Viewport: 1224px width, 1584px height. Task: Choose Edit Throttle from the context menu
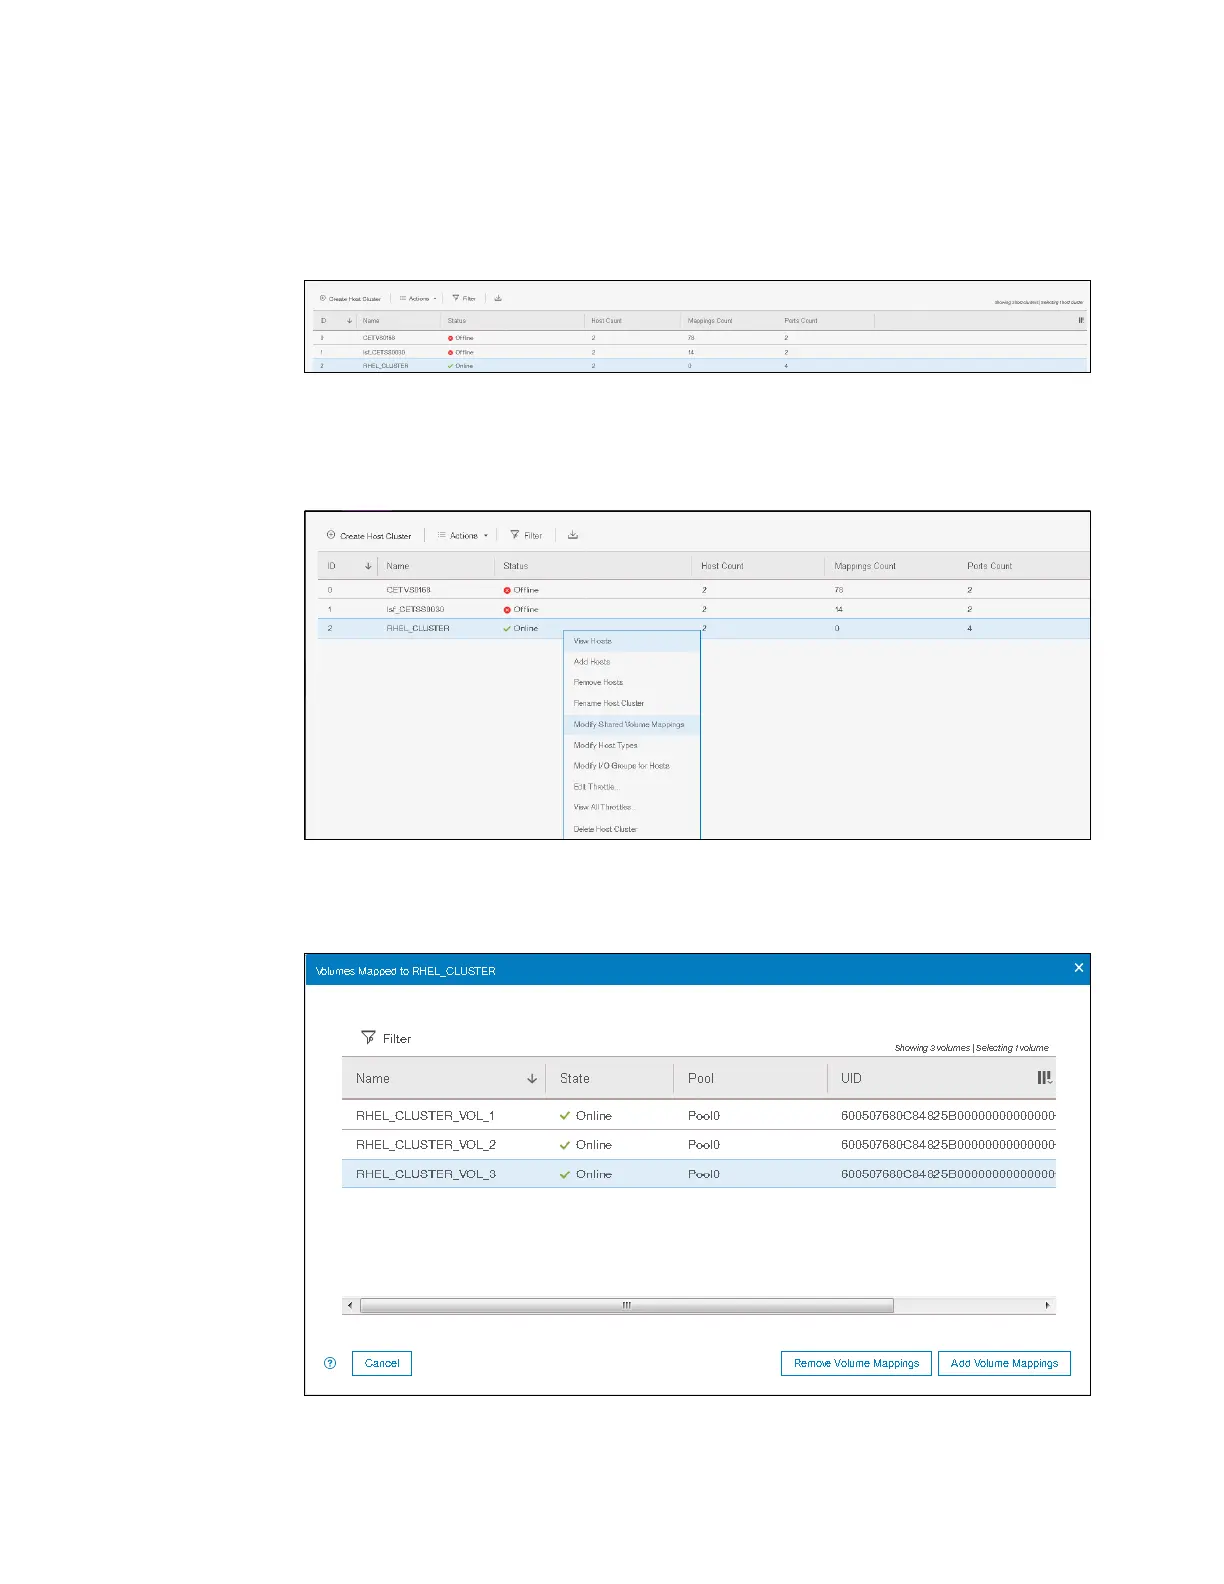pyautogui.click(x=632, y=787)
